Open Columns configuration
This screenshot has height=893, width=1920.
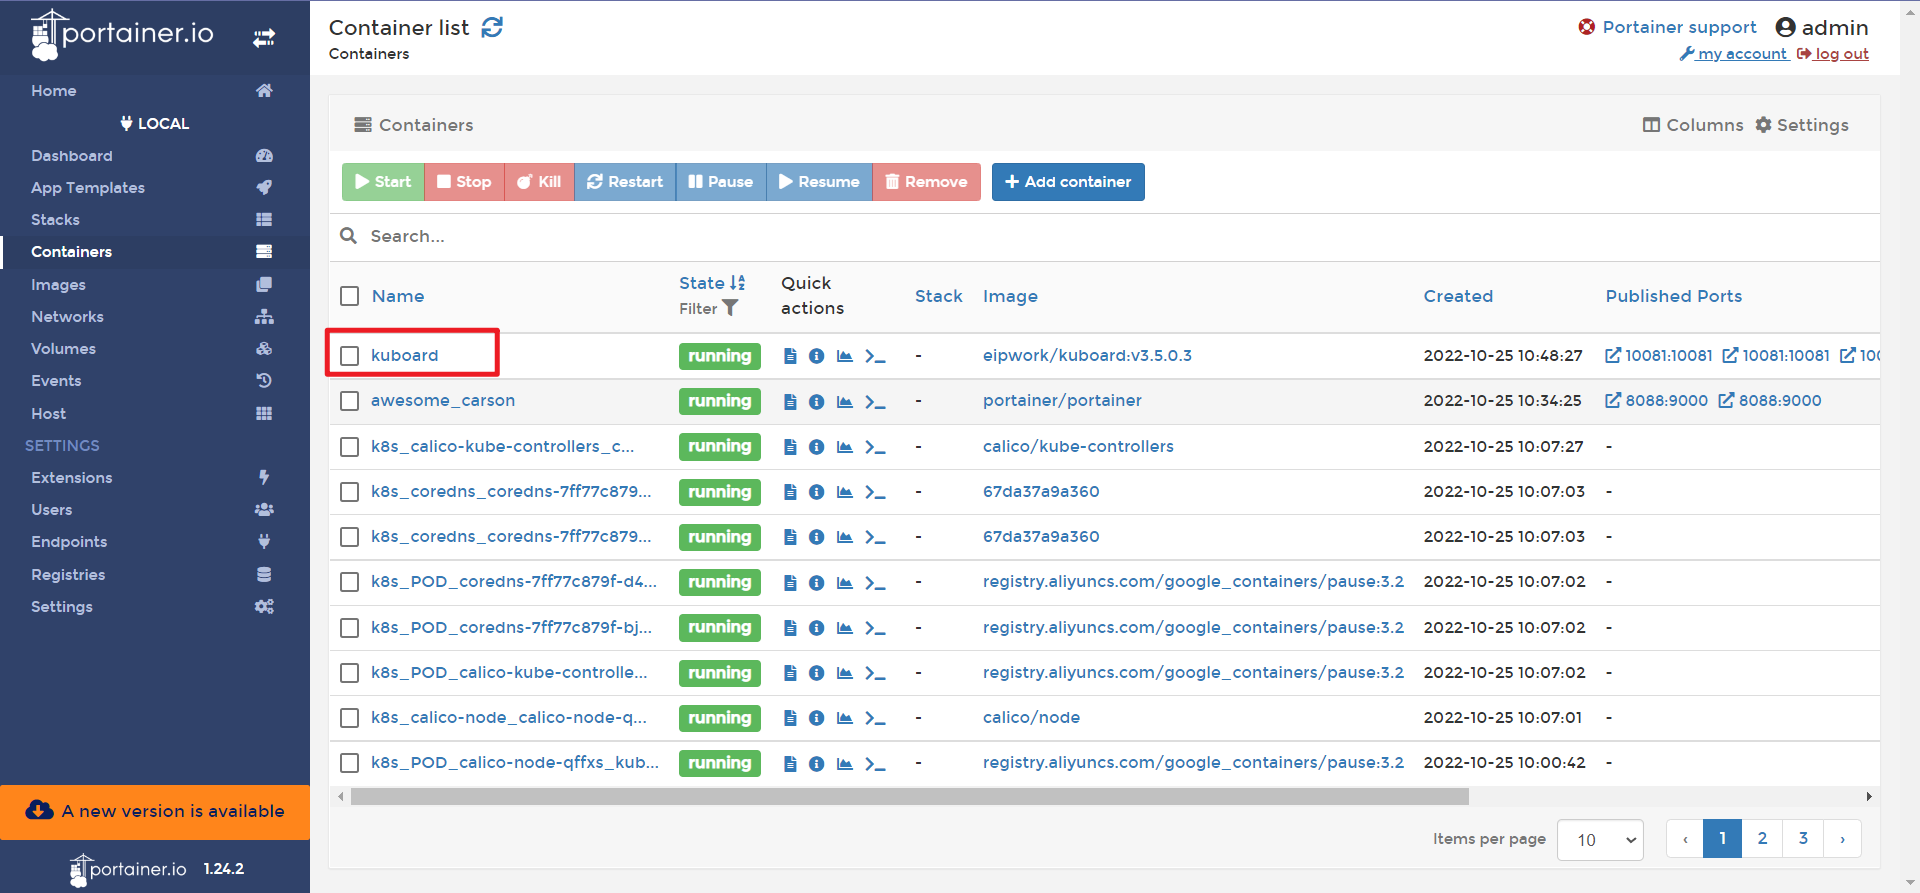pos(1693,125)
